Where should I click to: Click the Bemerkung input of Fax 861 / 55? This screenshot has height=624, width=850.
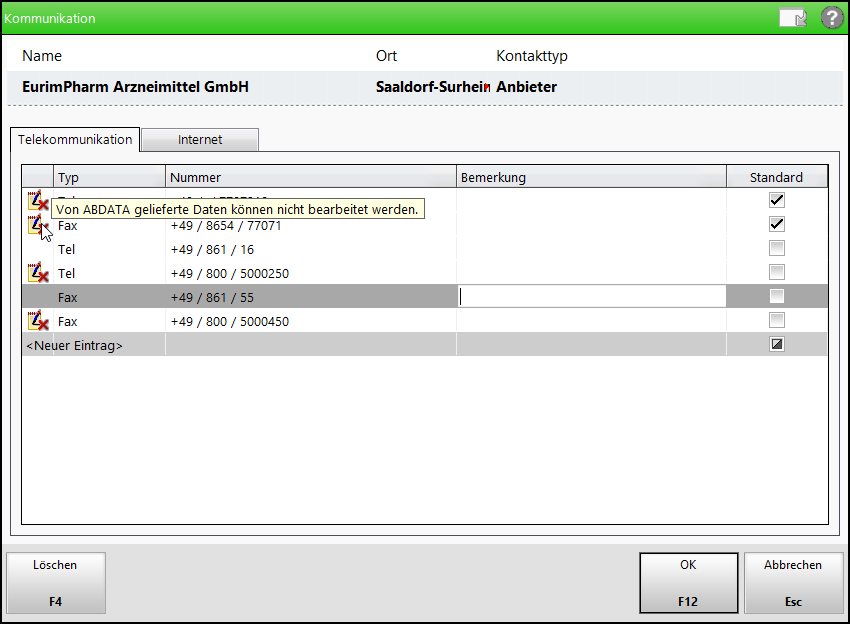coord(591,297)
